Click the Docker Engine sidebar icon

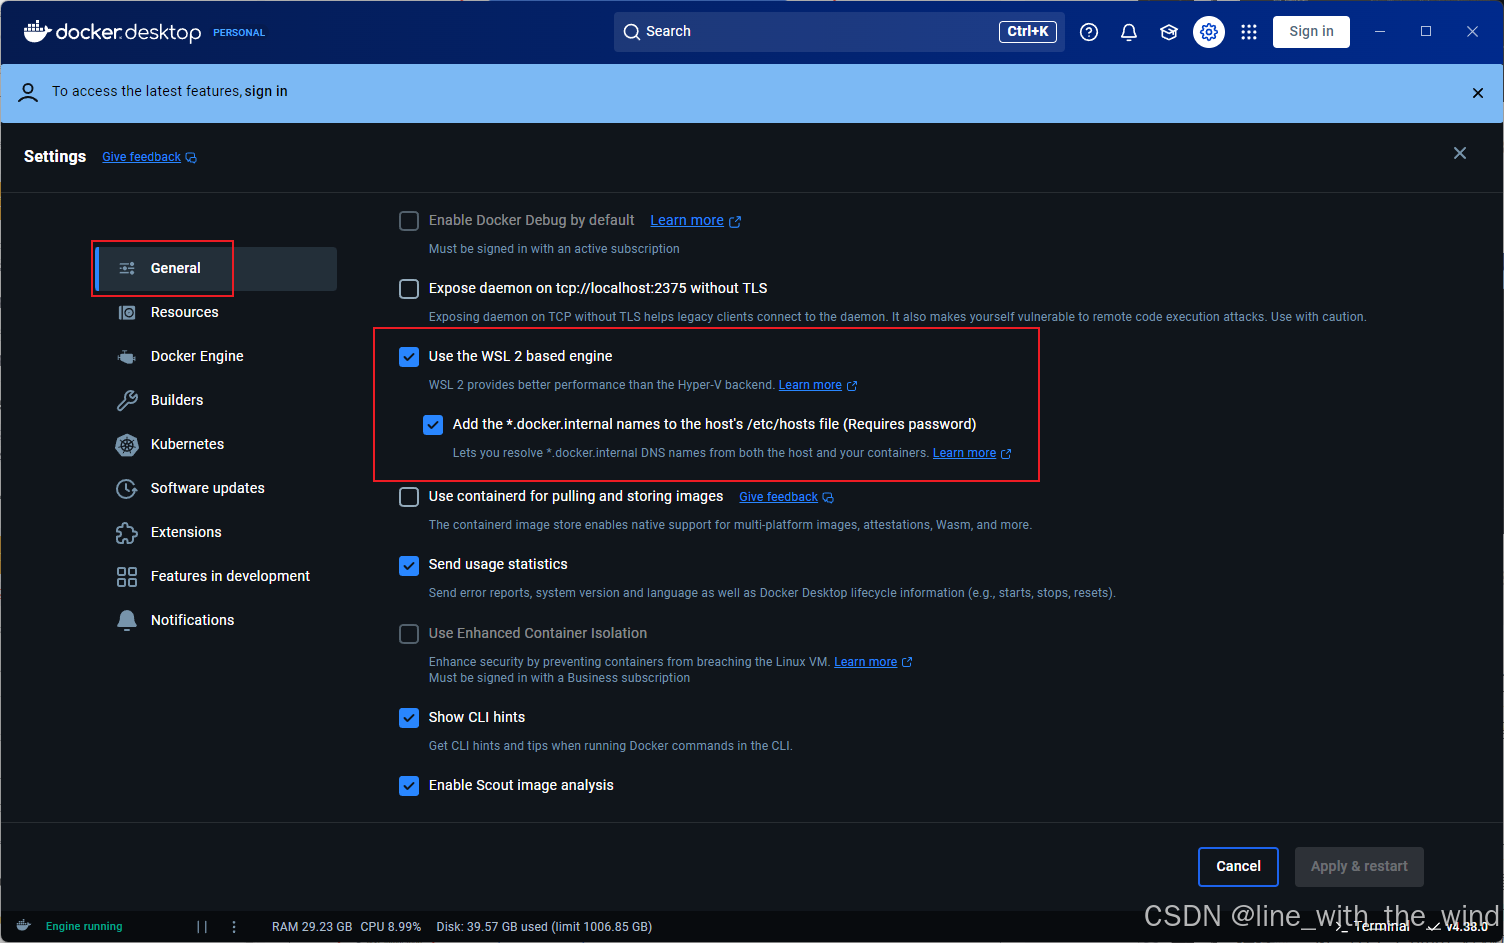[x=127, y=356]
